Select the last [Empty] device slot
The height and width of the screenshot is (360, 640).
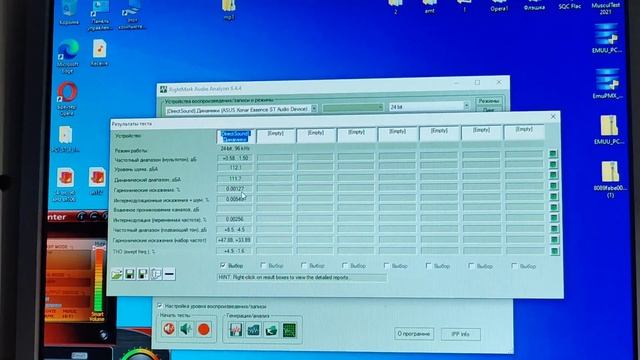[x=524, y=132]
